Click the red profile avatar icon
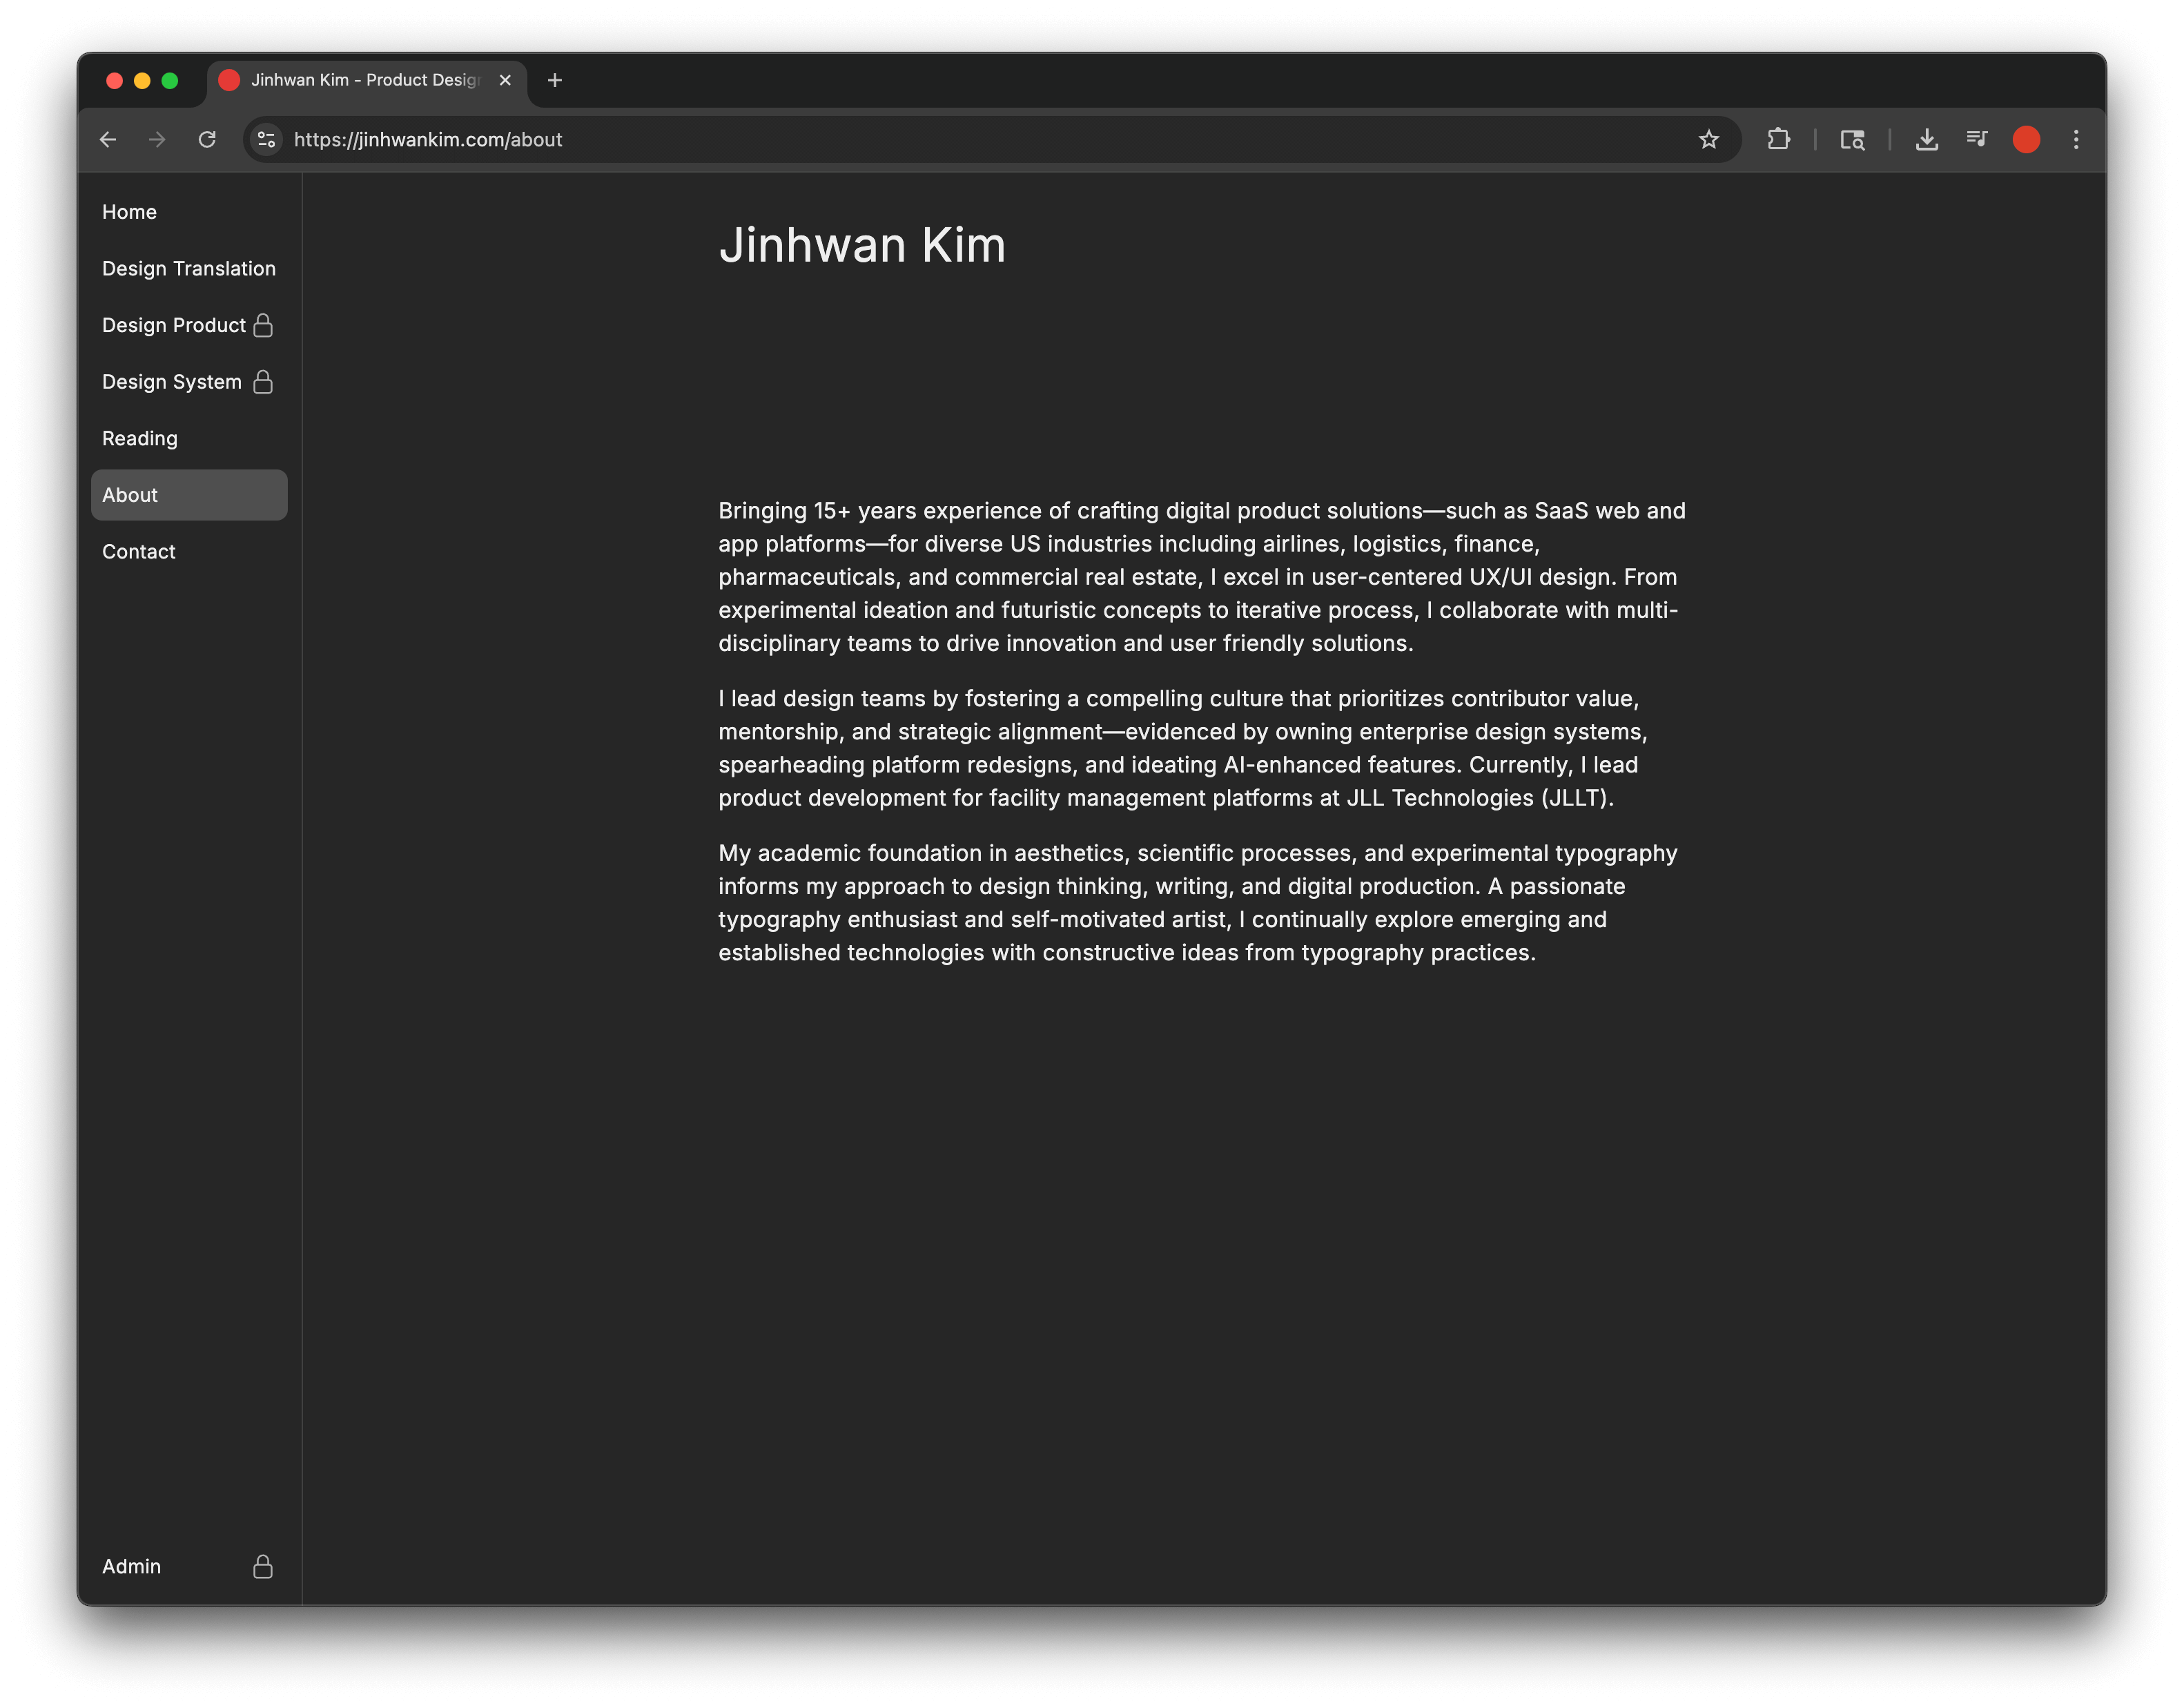This screenshot has height=1708, width=2184. [2026, 140]
